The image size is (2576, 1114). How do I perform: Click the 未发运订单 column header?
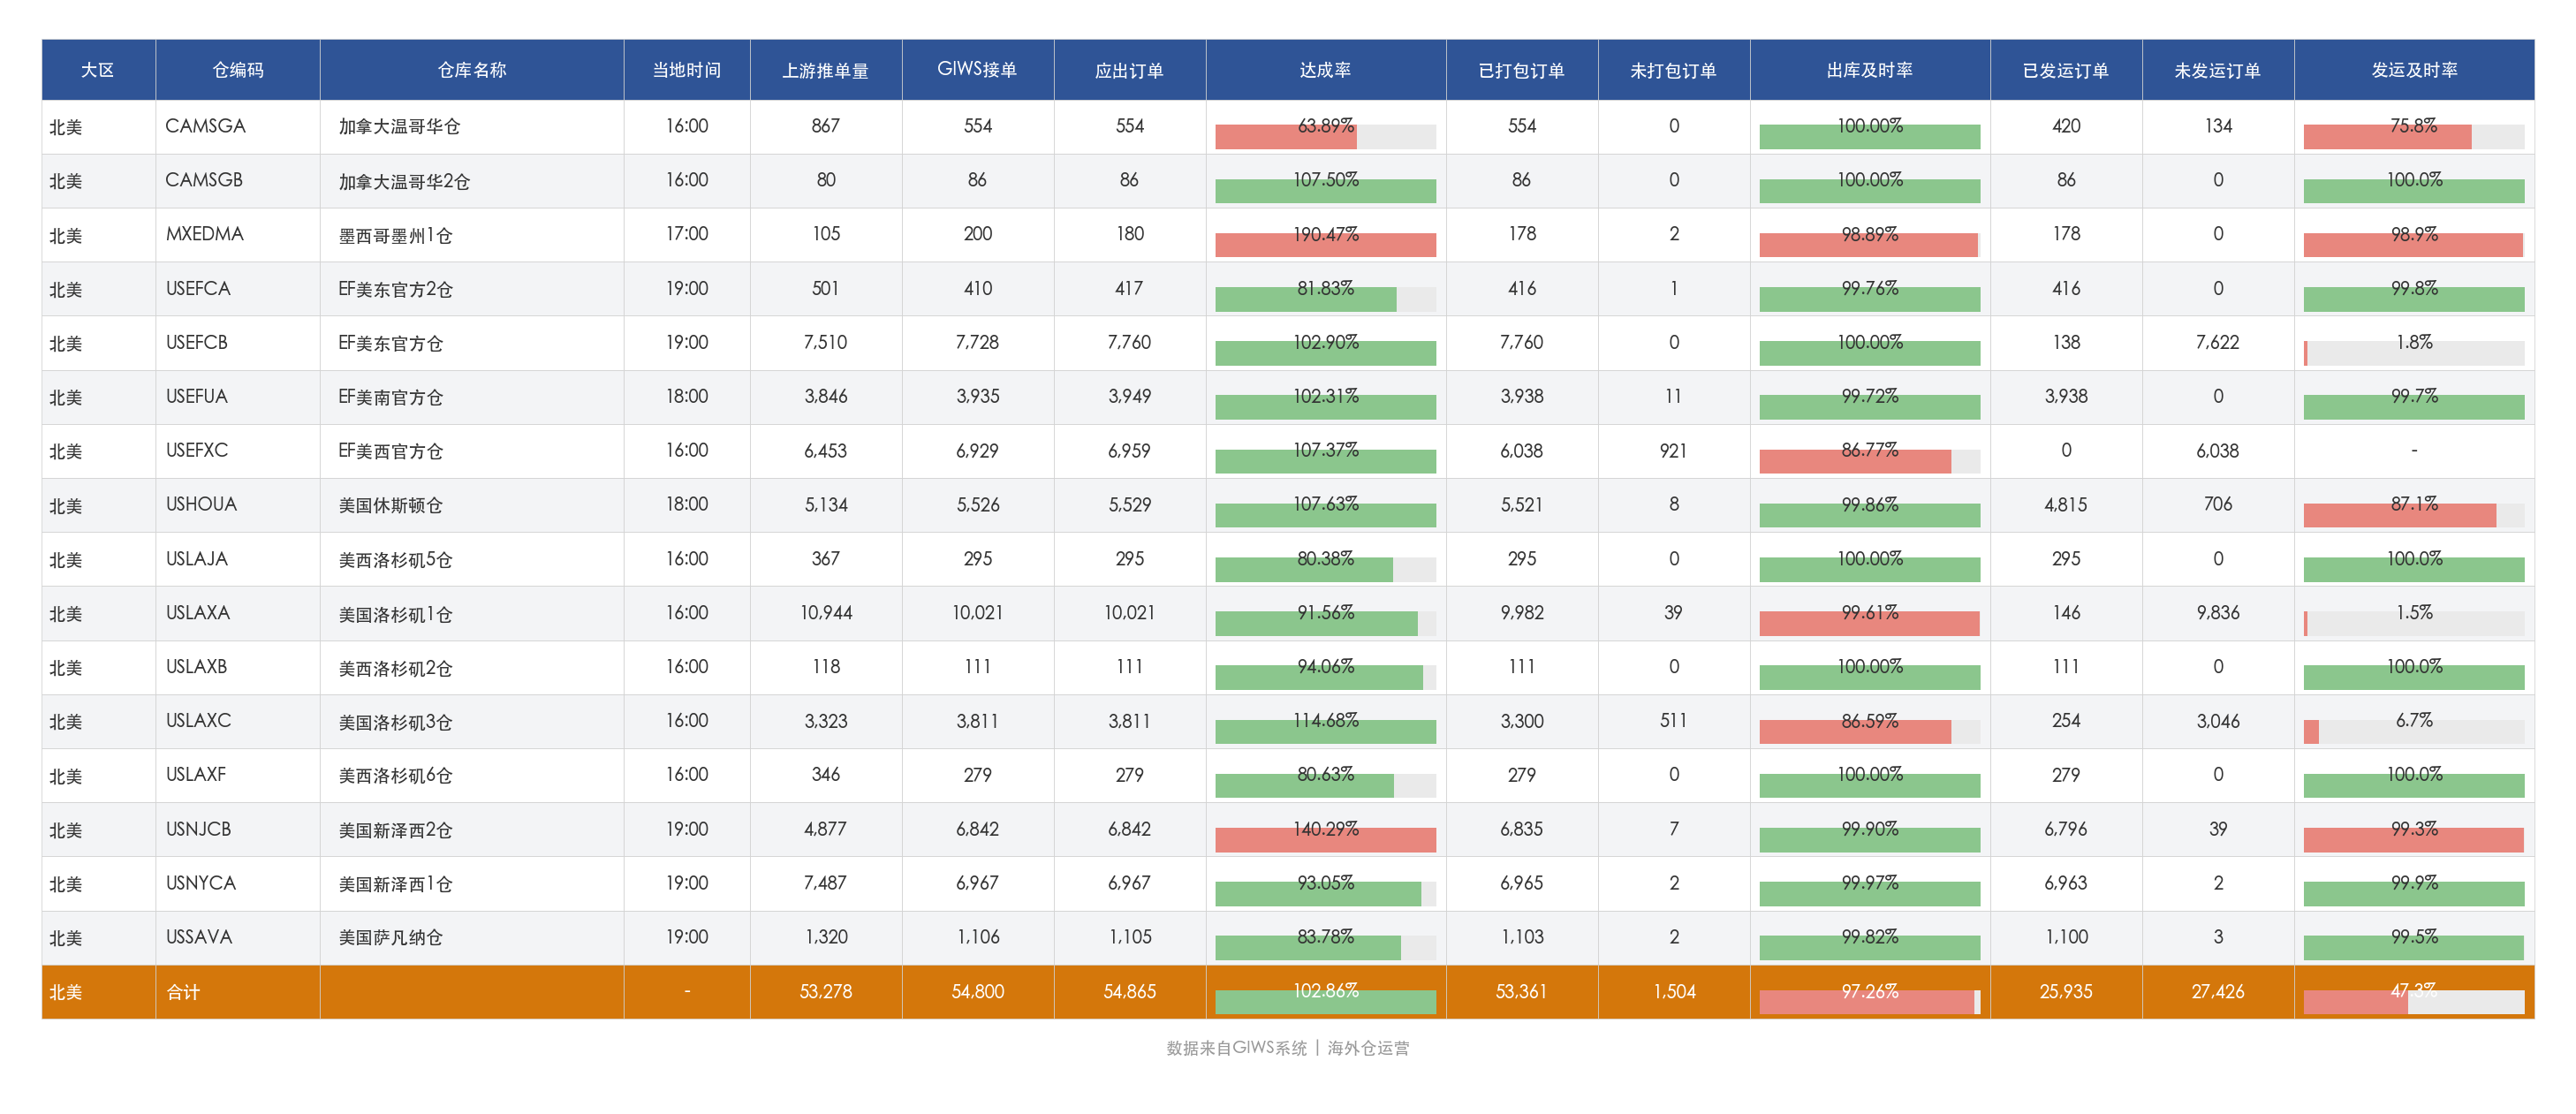[x=2218, y=70]
